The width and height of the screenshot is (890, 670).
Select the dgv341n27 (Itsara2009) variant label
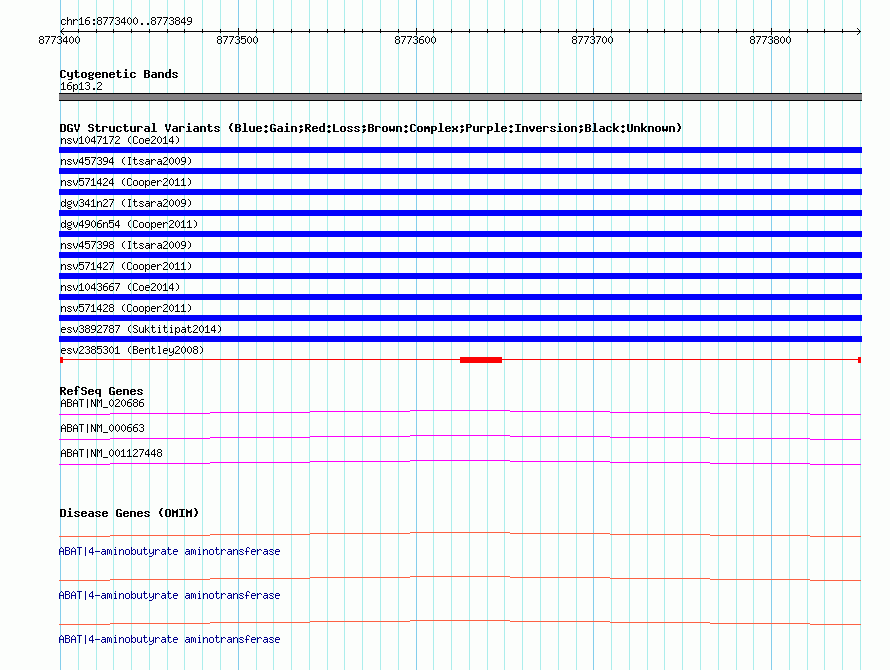(x=126, y=203)
